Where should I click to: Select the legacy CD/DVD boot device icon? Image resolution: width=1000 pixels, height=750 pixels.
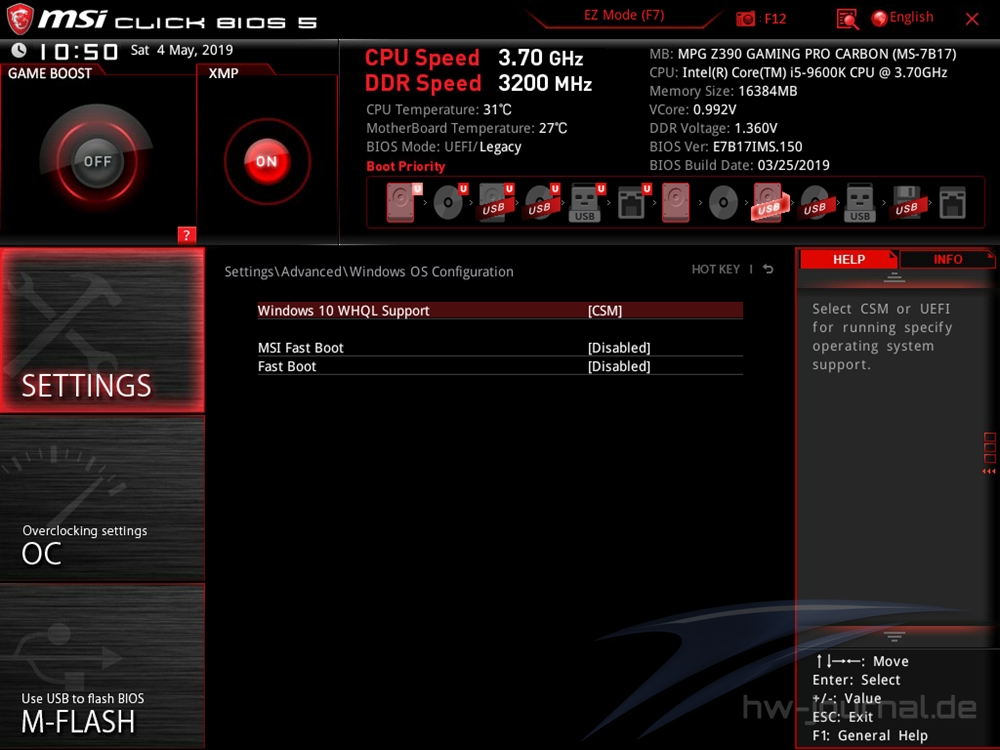[x=723, y=203]
